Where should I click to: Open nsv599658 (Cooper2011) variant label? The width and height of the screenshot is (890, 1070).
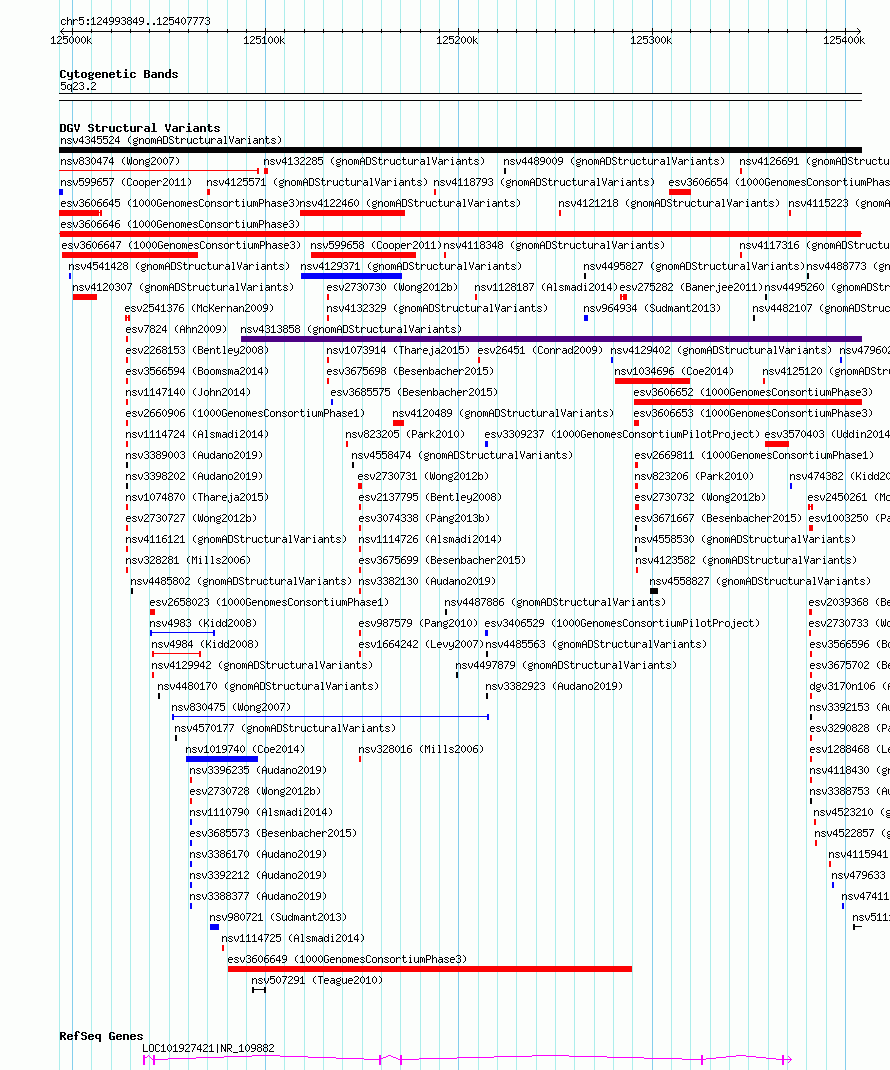point(376,246)
